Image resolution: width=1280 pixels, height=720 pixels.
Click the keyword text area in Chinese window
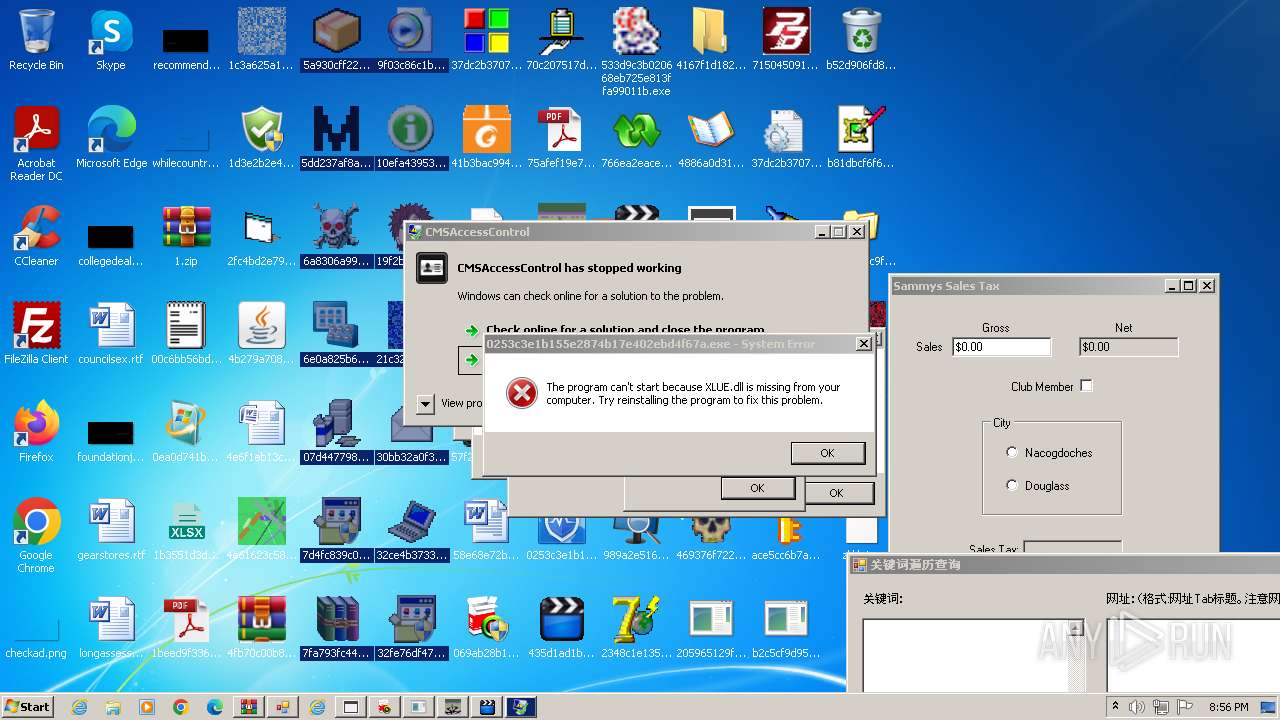[965, 656]
